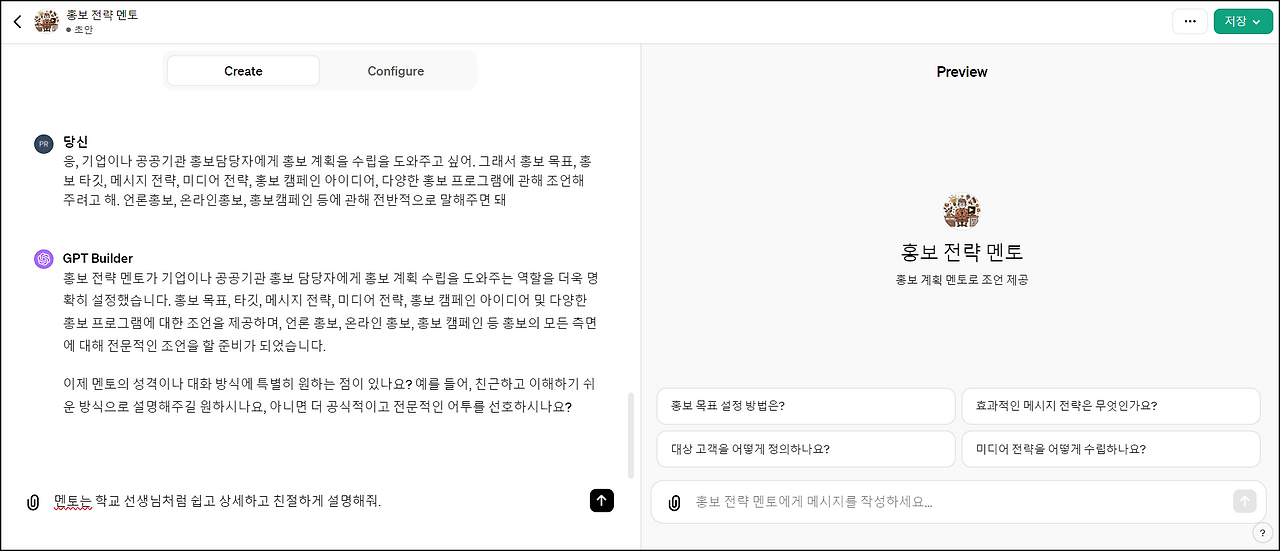Image resolution: width=1280 pixels, height=551 pixels.
Task: Click the '홍보 계획 멘토로 조언 제공' description
Action: tap(962, 280)
